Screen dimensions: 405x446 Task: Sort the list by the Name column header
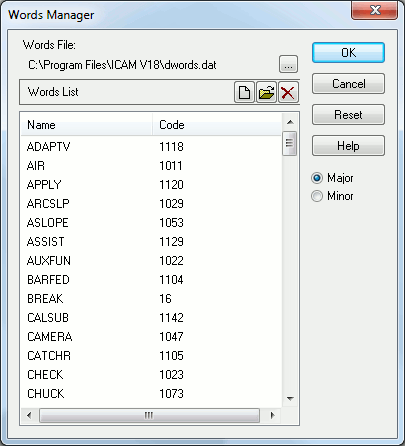87,125
